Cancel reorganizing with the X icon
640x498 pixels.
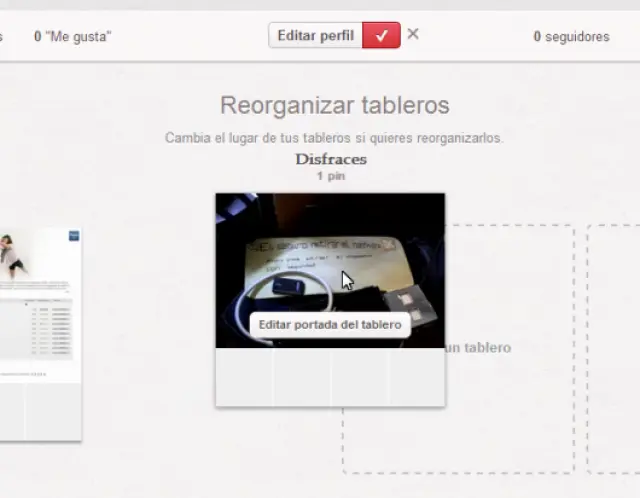pos(413,34)
